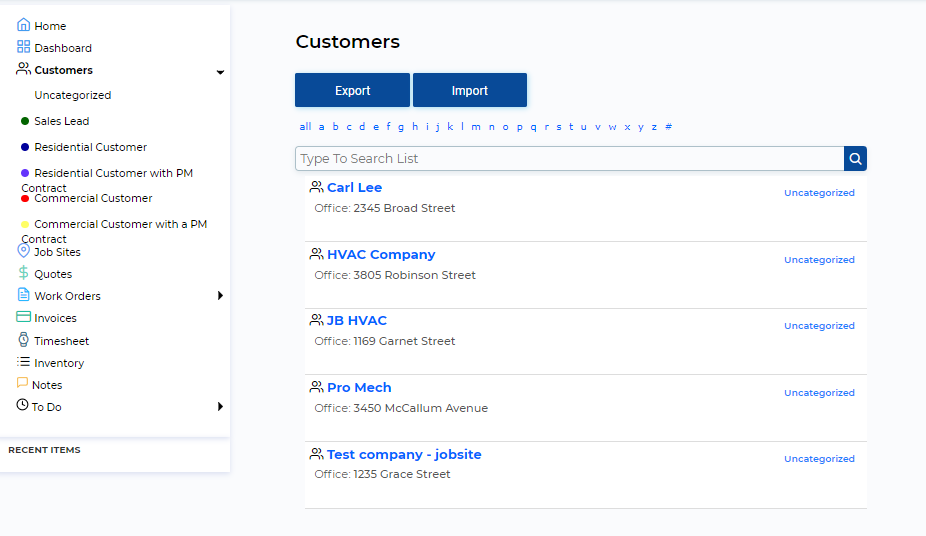Click the Notes speech bubble icon
The image size is (926, 536).
point(22,383)
